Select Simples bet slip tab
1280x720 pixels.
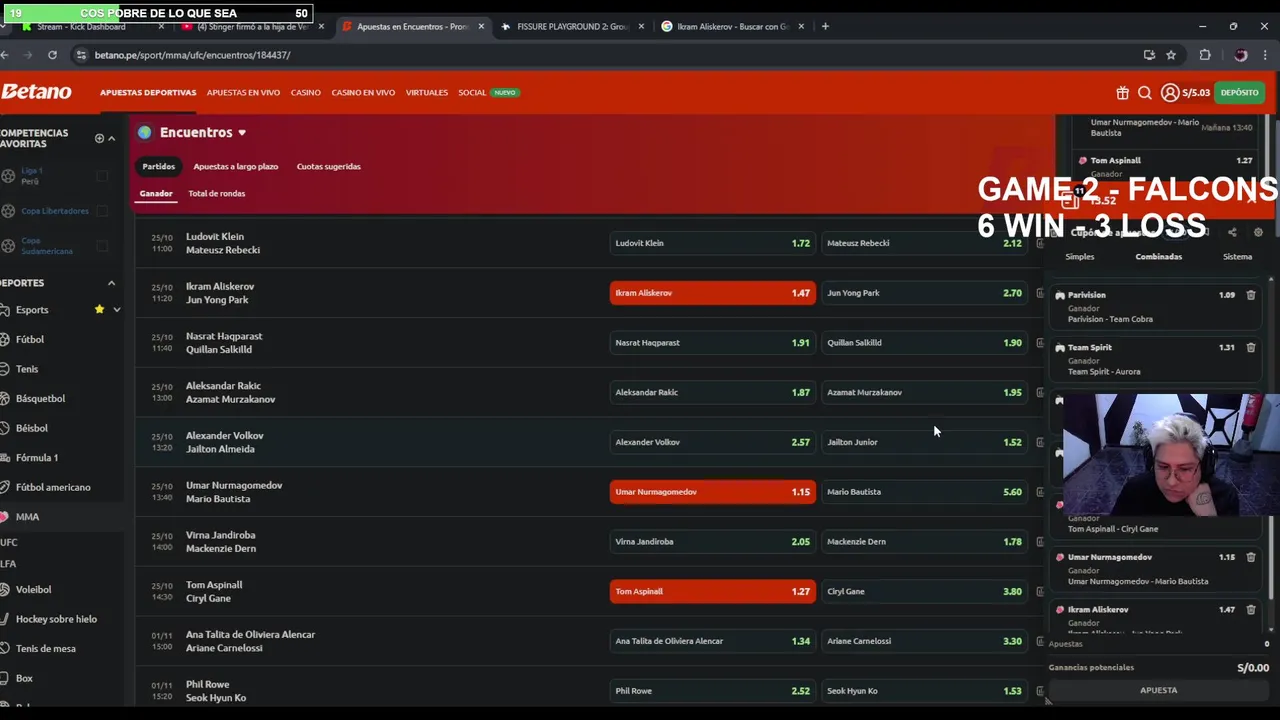click(1079, 257)
